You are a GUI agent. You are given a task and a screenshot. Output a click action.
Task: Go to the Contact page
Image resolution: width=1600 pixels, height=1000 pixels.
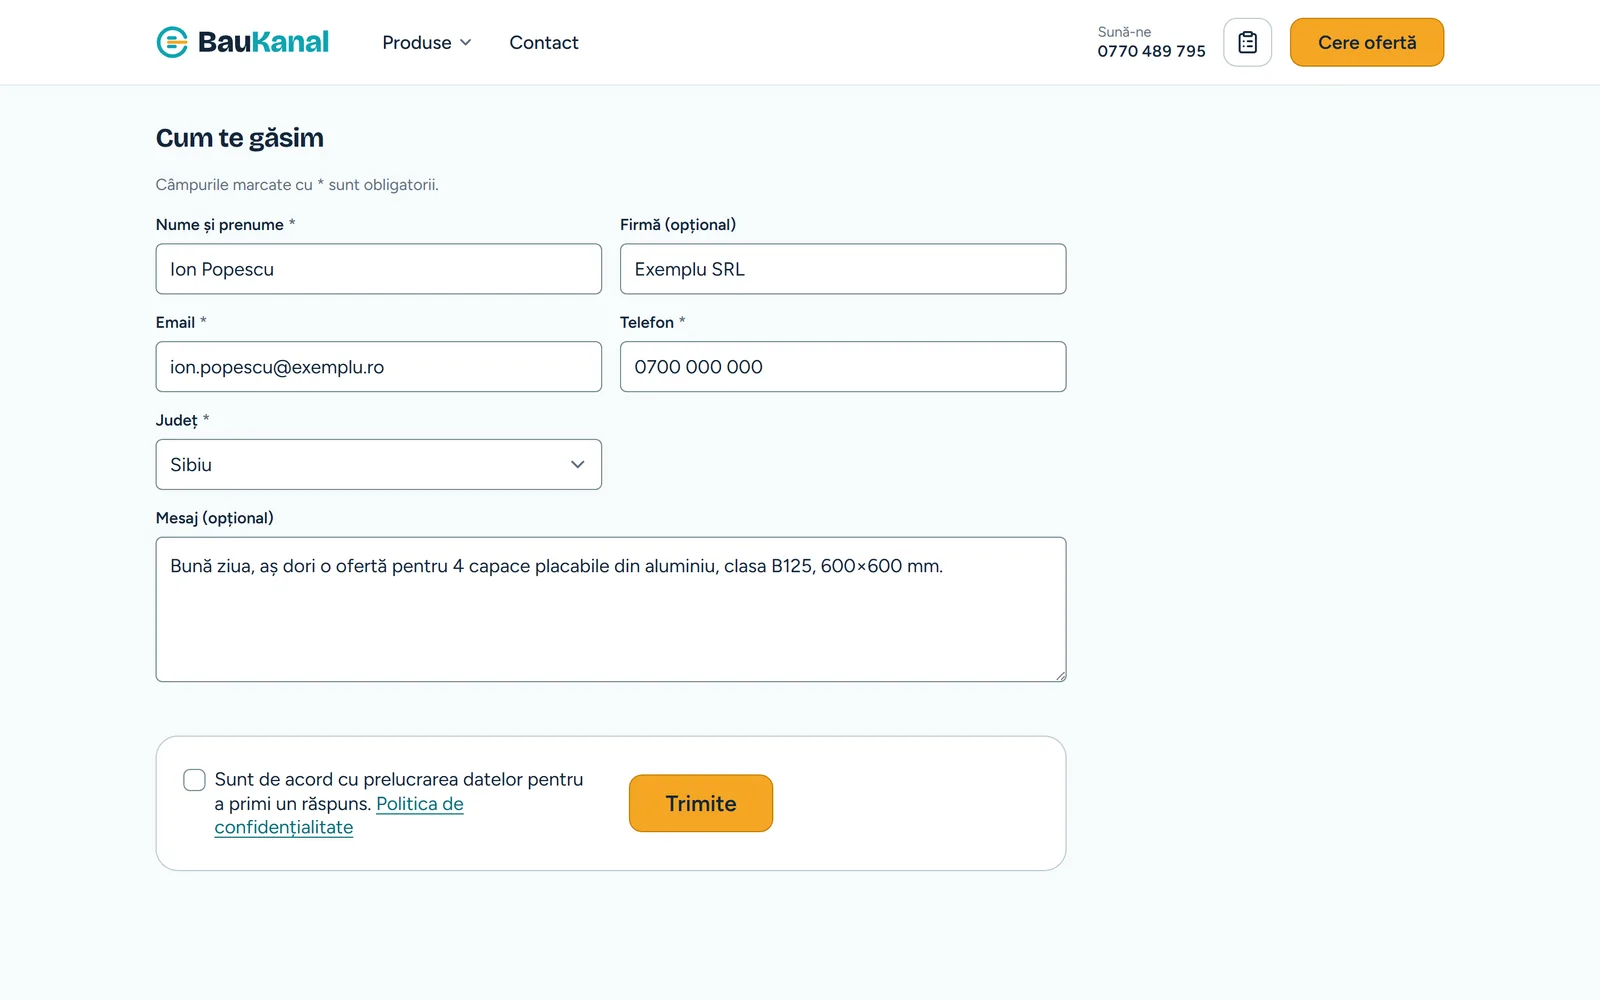544,42
